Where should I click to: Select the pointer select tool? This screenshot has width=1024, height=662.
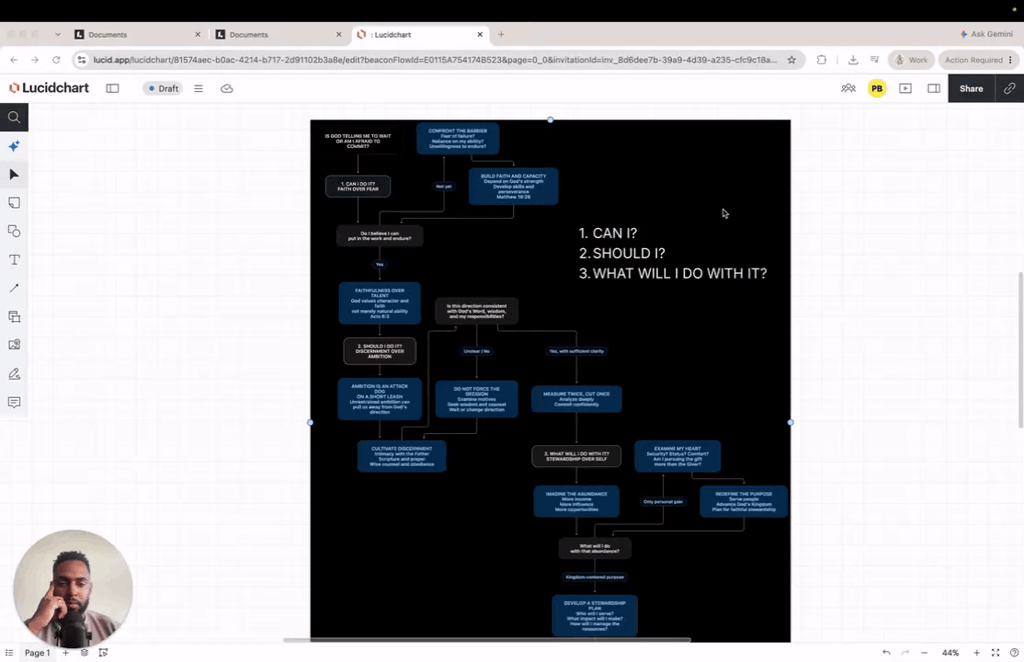(x=14, y=174)
